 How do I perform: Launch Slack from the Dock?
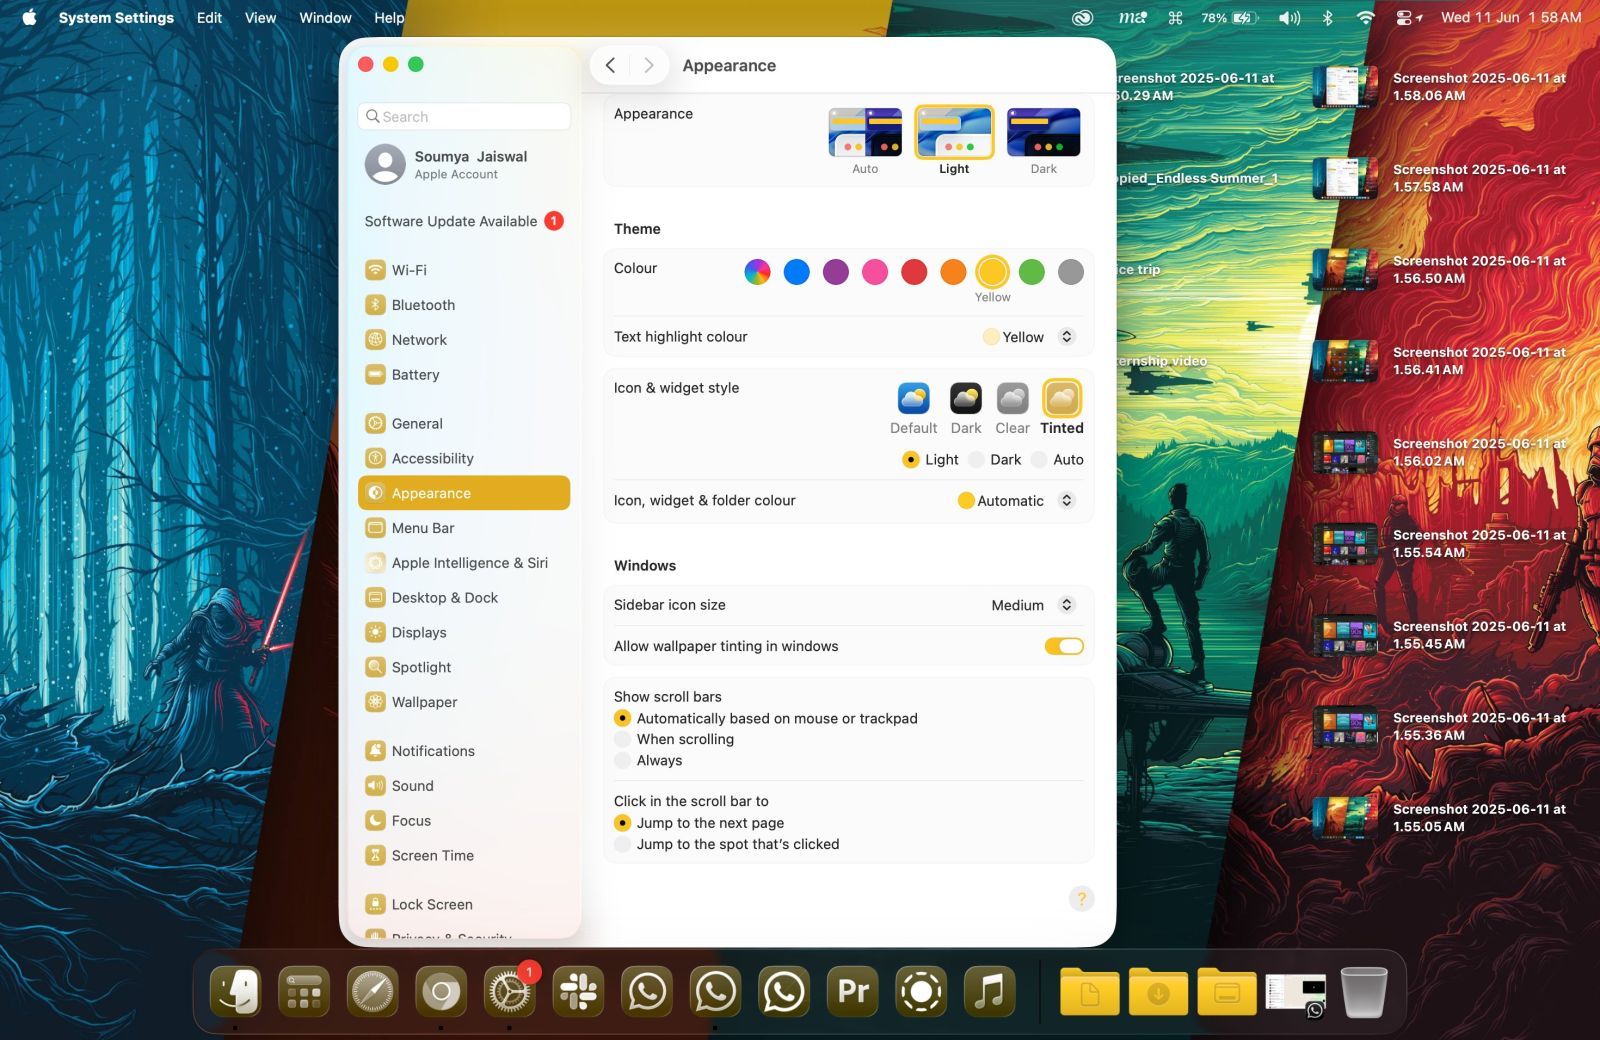pos(578,992)
